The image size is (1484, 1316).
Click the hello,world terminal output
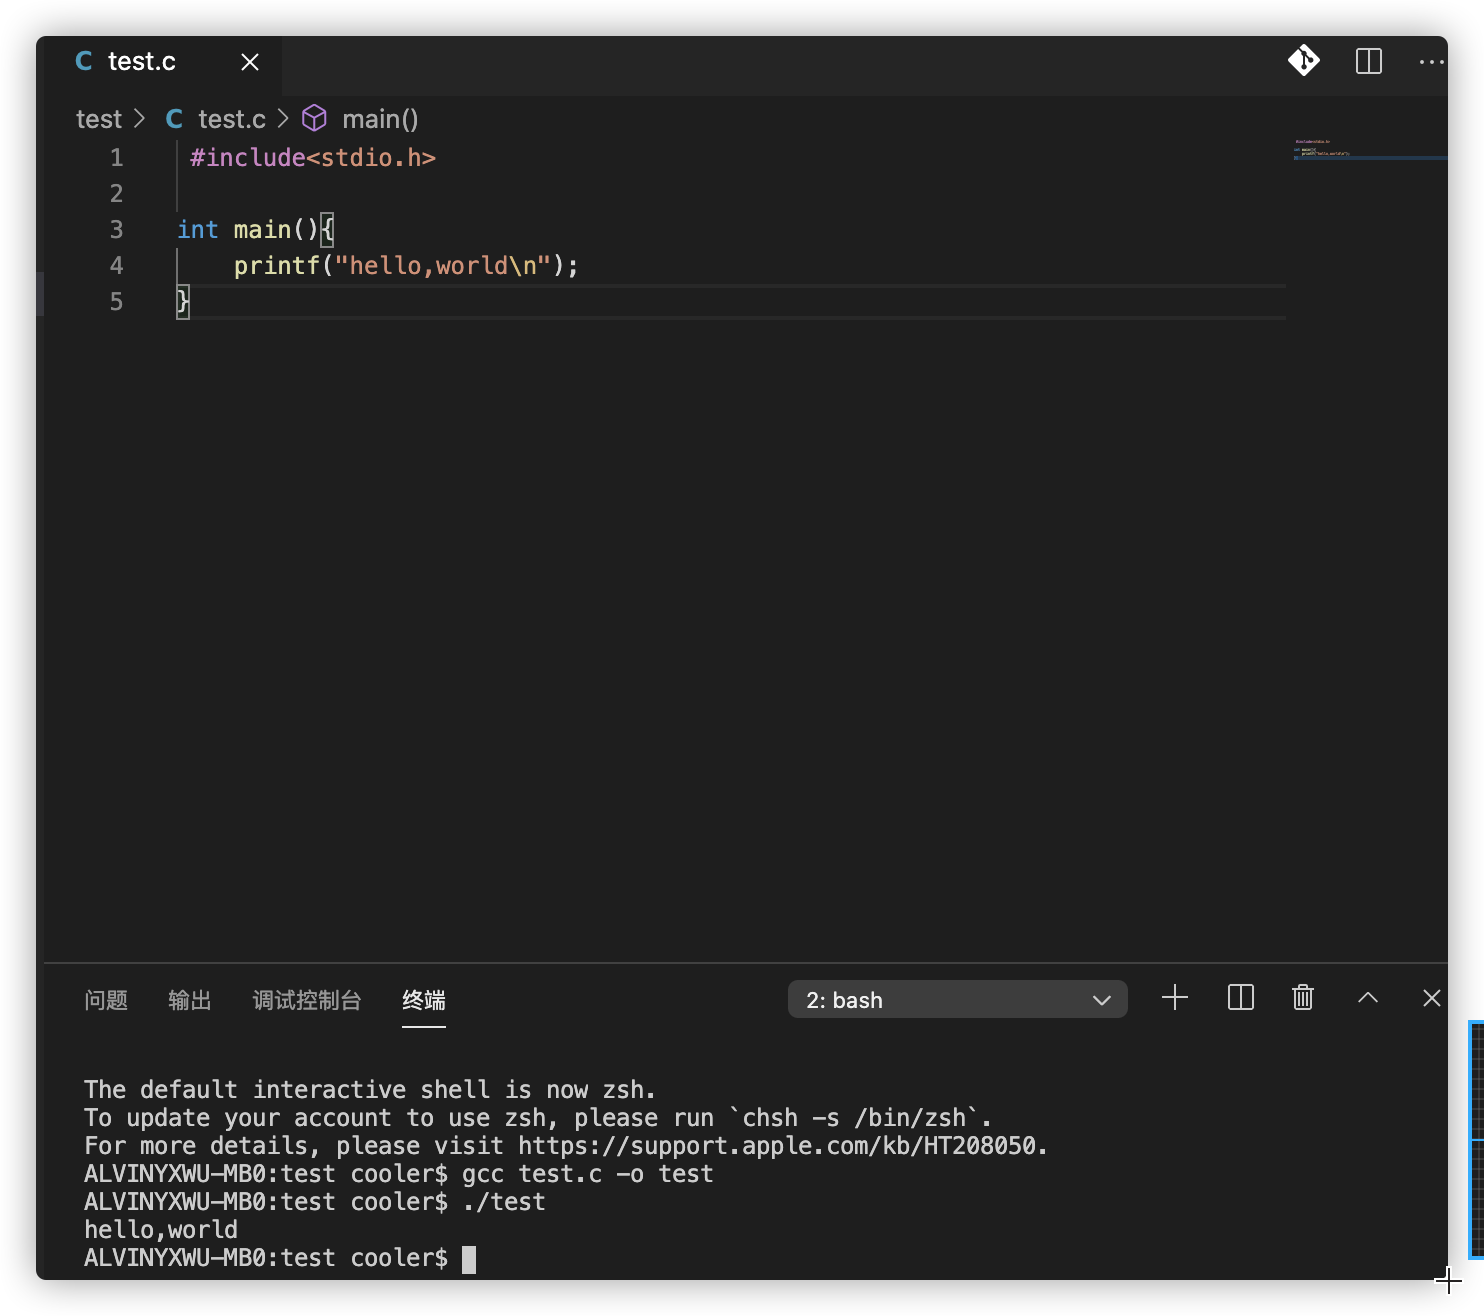coord(161,1230)
